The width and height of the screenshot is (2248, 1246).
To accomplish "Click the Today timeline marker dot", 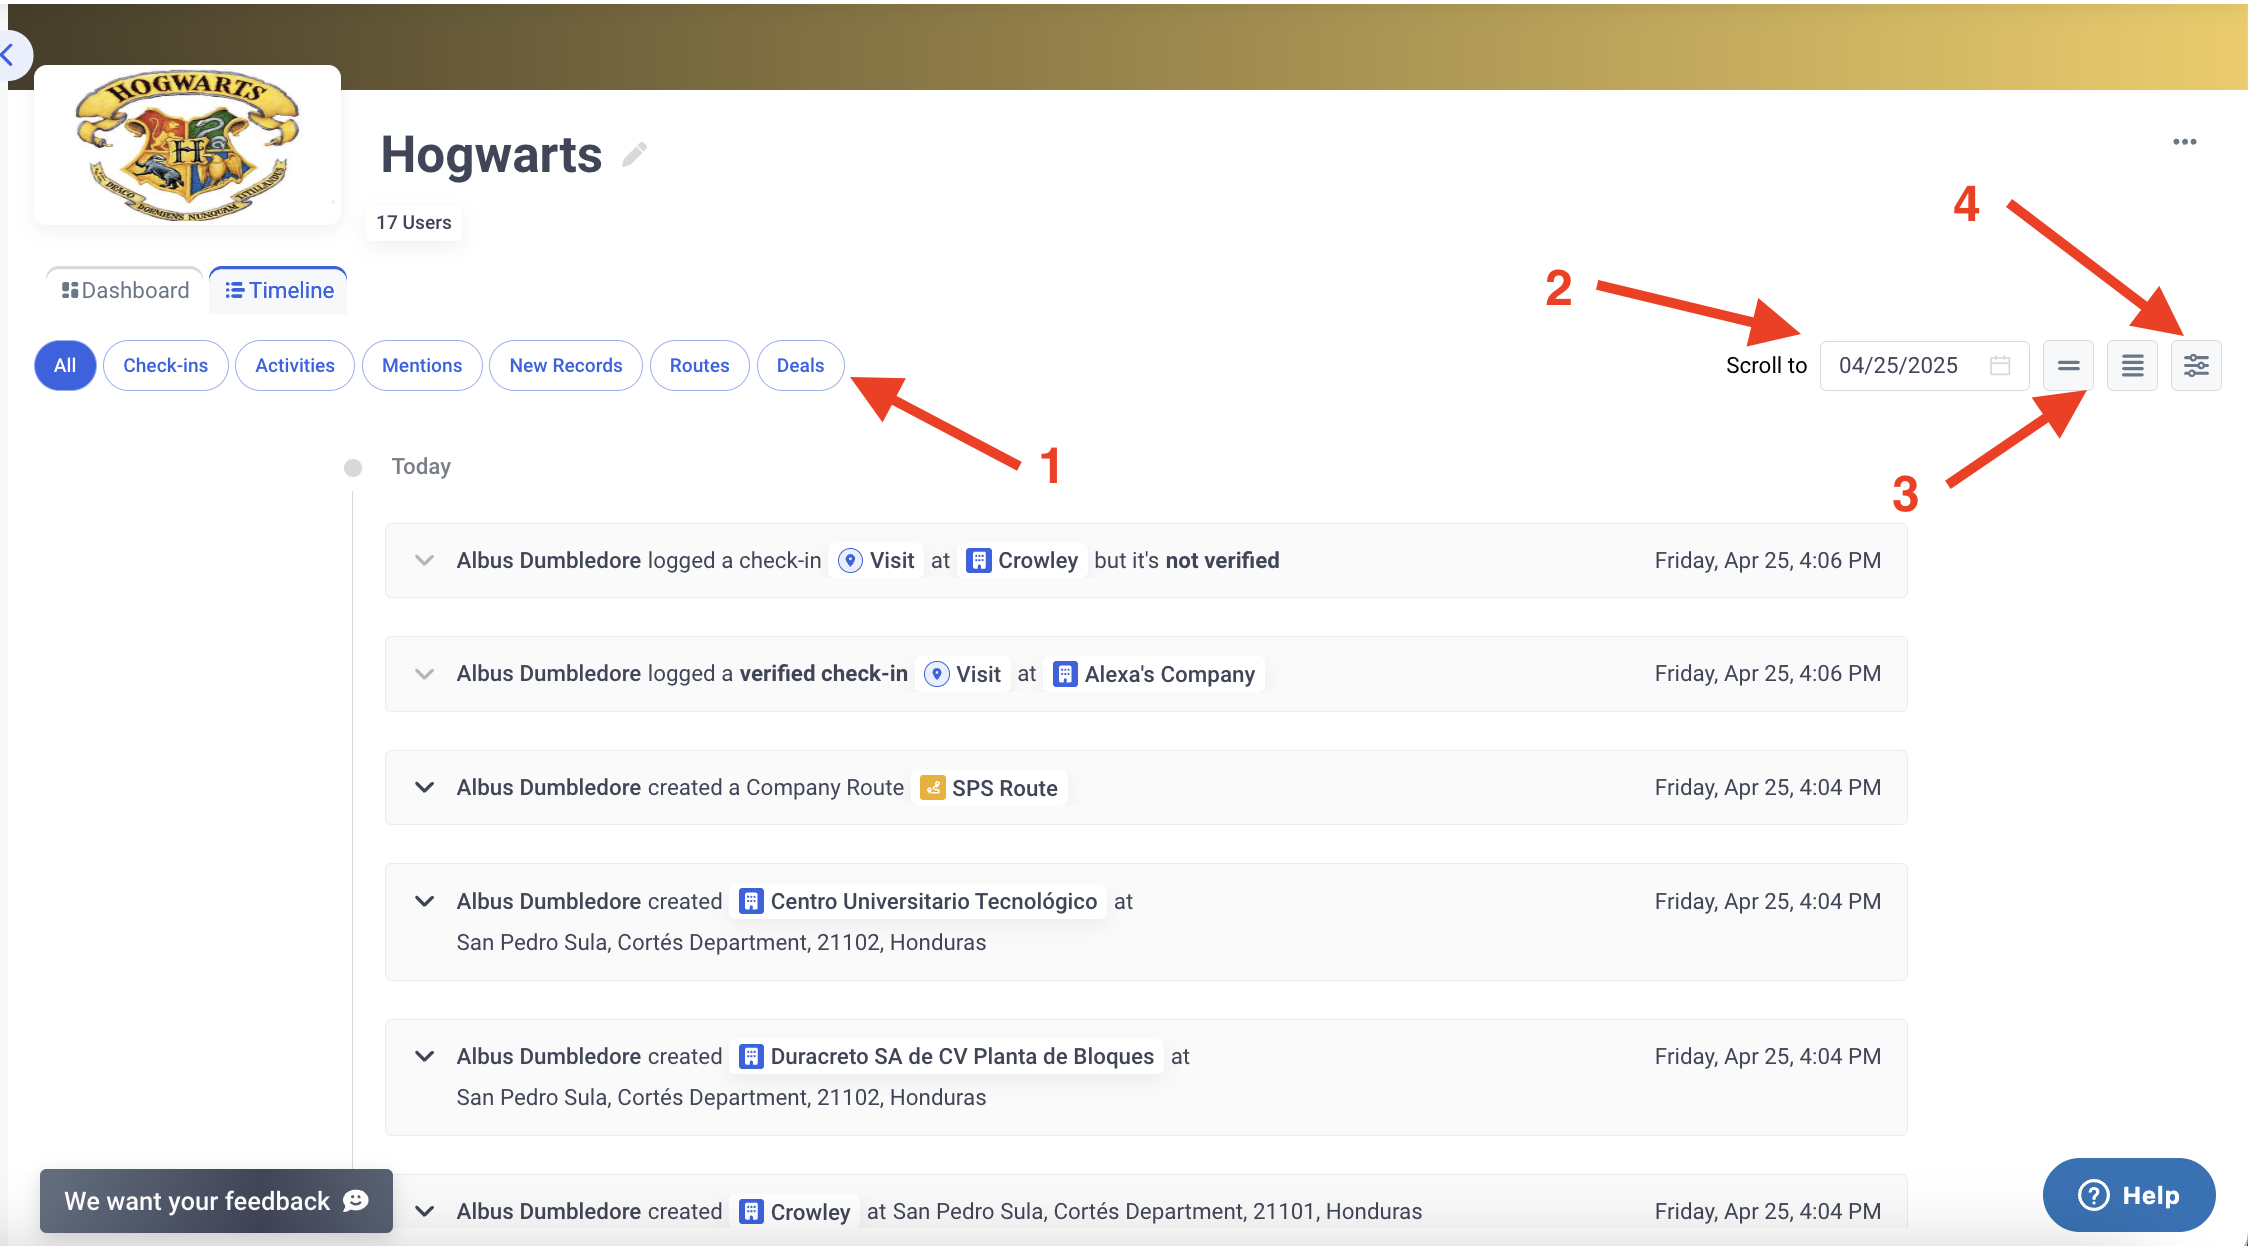I will click(353, 467).
